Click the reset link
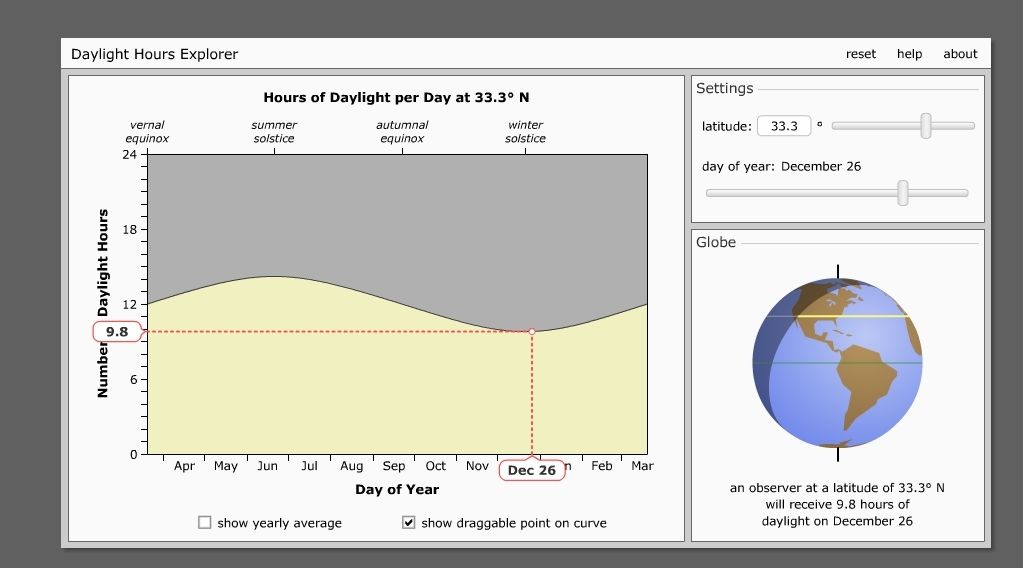Screen dimensions: 1023x568 click(860, 54)
